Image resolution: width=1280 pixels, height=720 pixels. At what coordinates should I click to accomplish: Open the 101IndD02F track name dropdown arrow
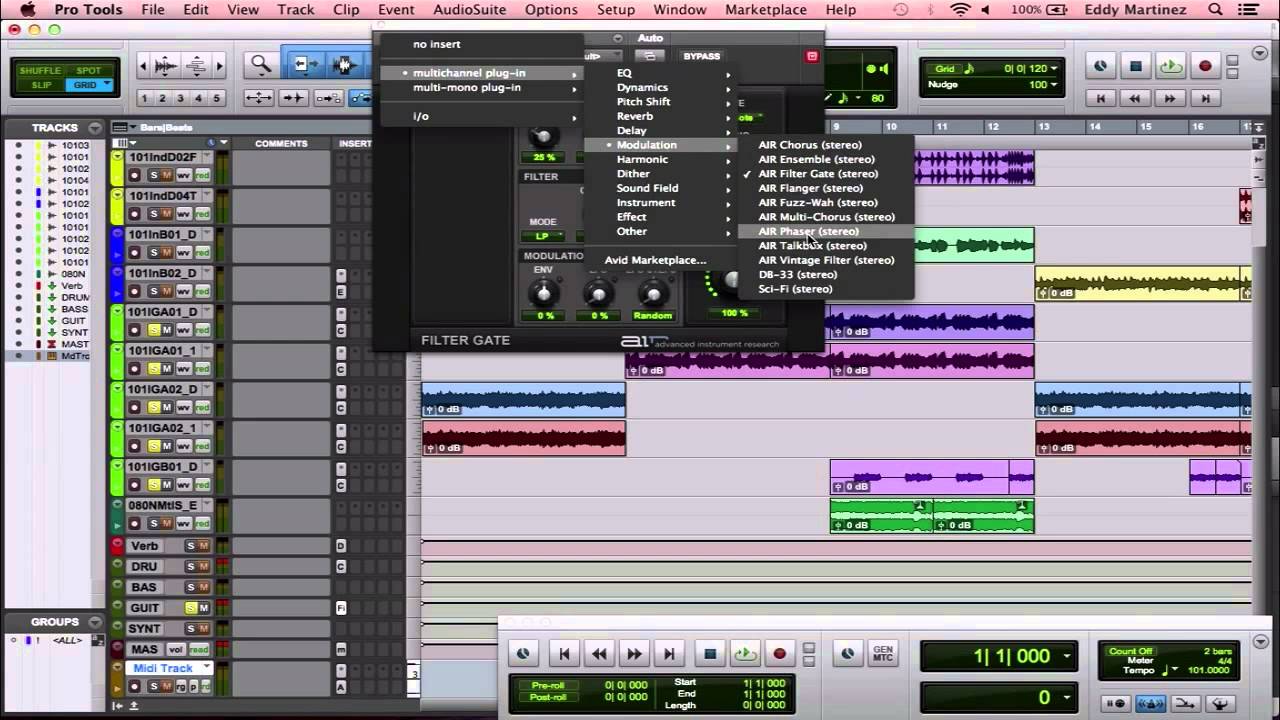click(x=206, y=157)
